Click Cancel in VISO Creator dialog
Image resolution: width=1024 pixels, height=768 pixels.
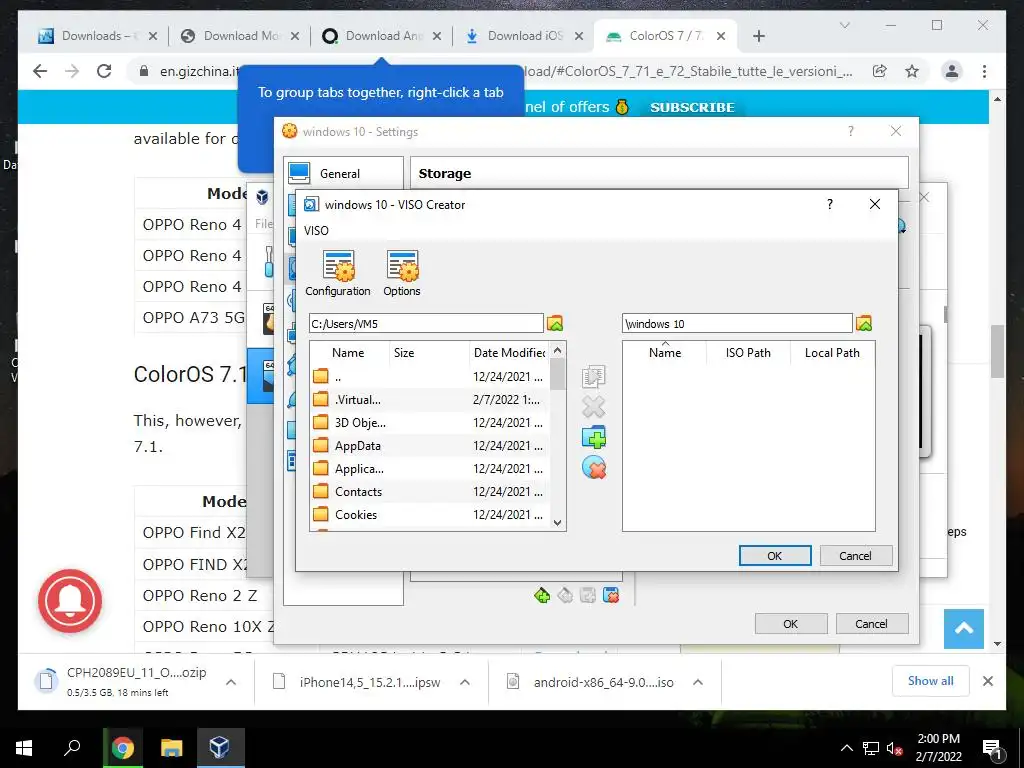[856, 556]
